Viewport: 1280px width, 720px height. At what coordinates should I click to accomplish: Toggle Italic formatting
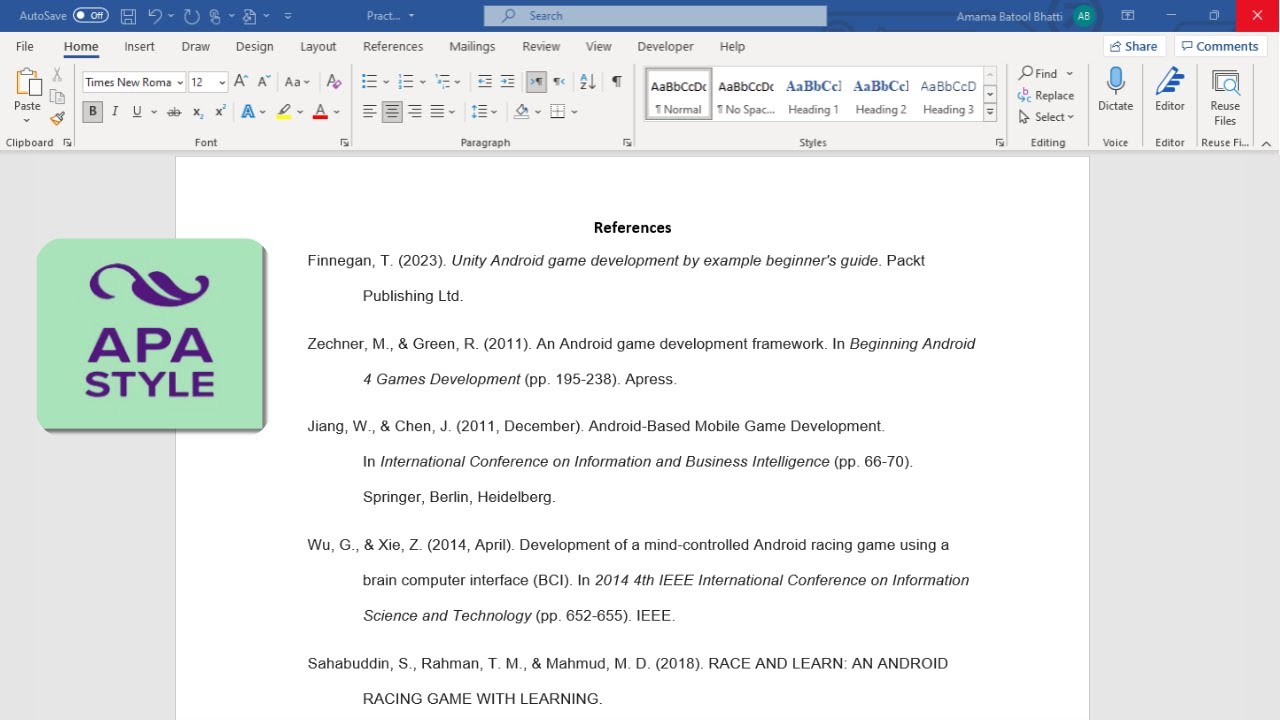pos(115,112)
